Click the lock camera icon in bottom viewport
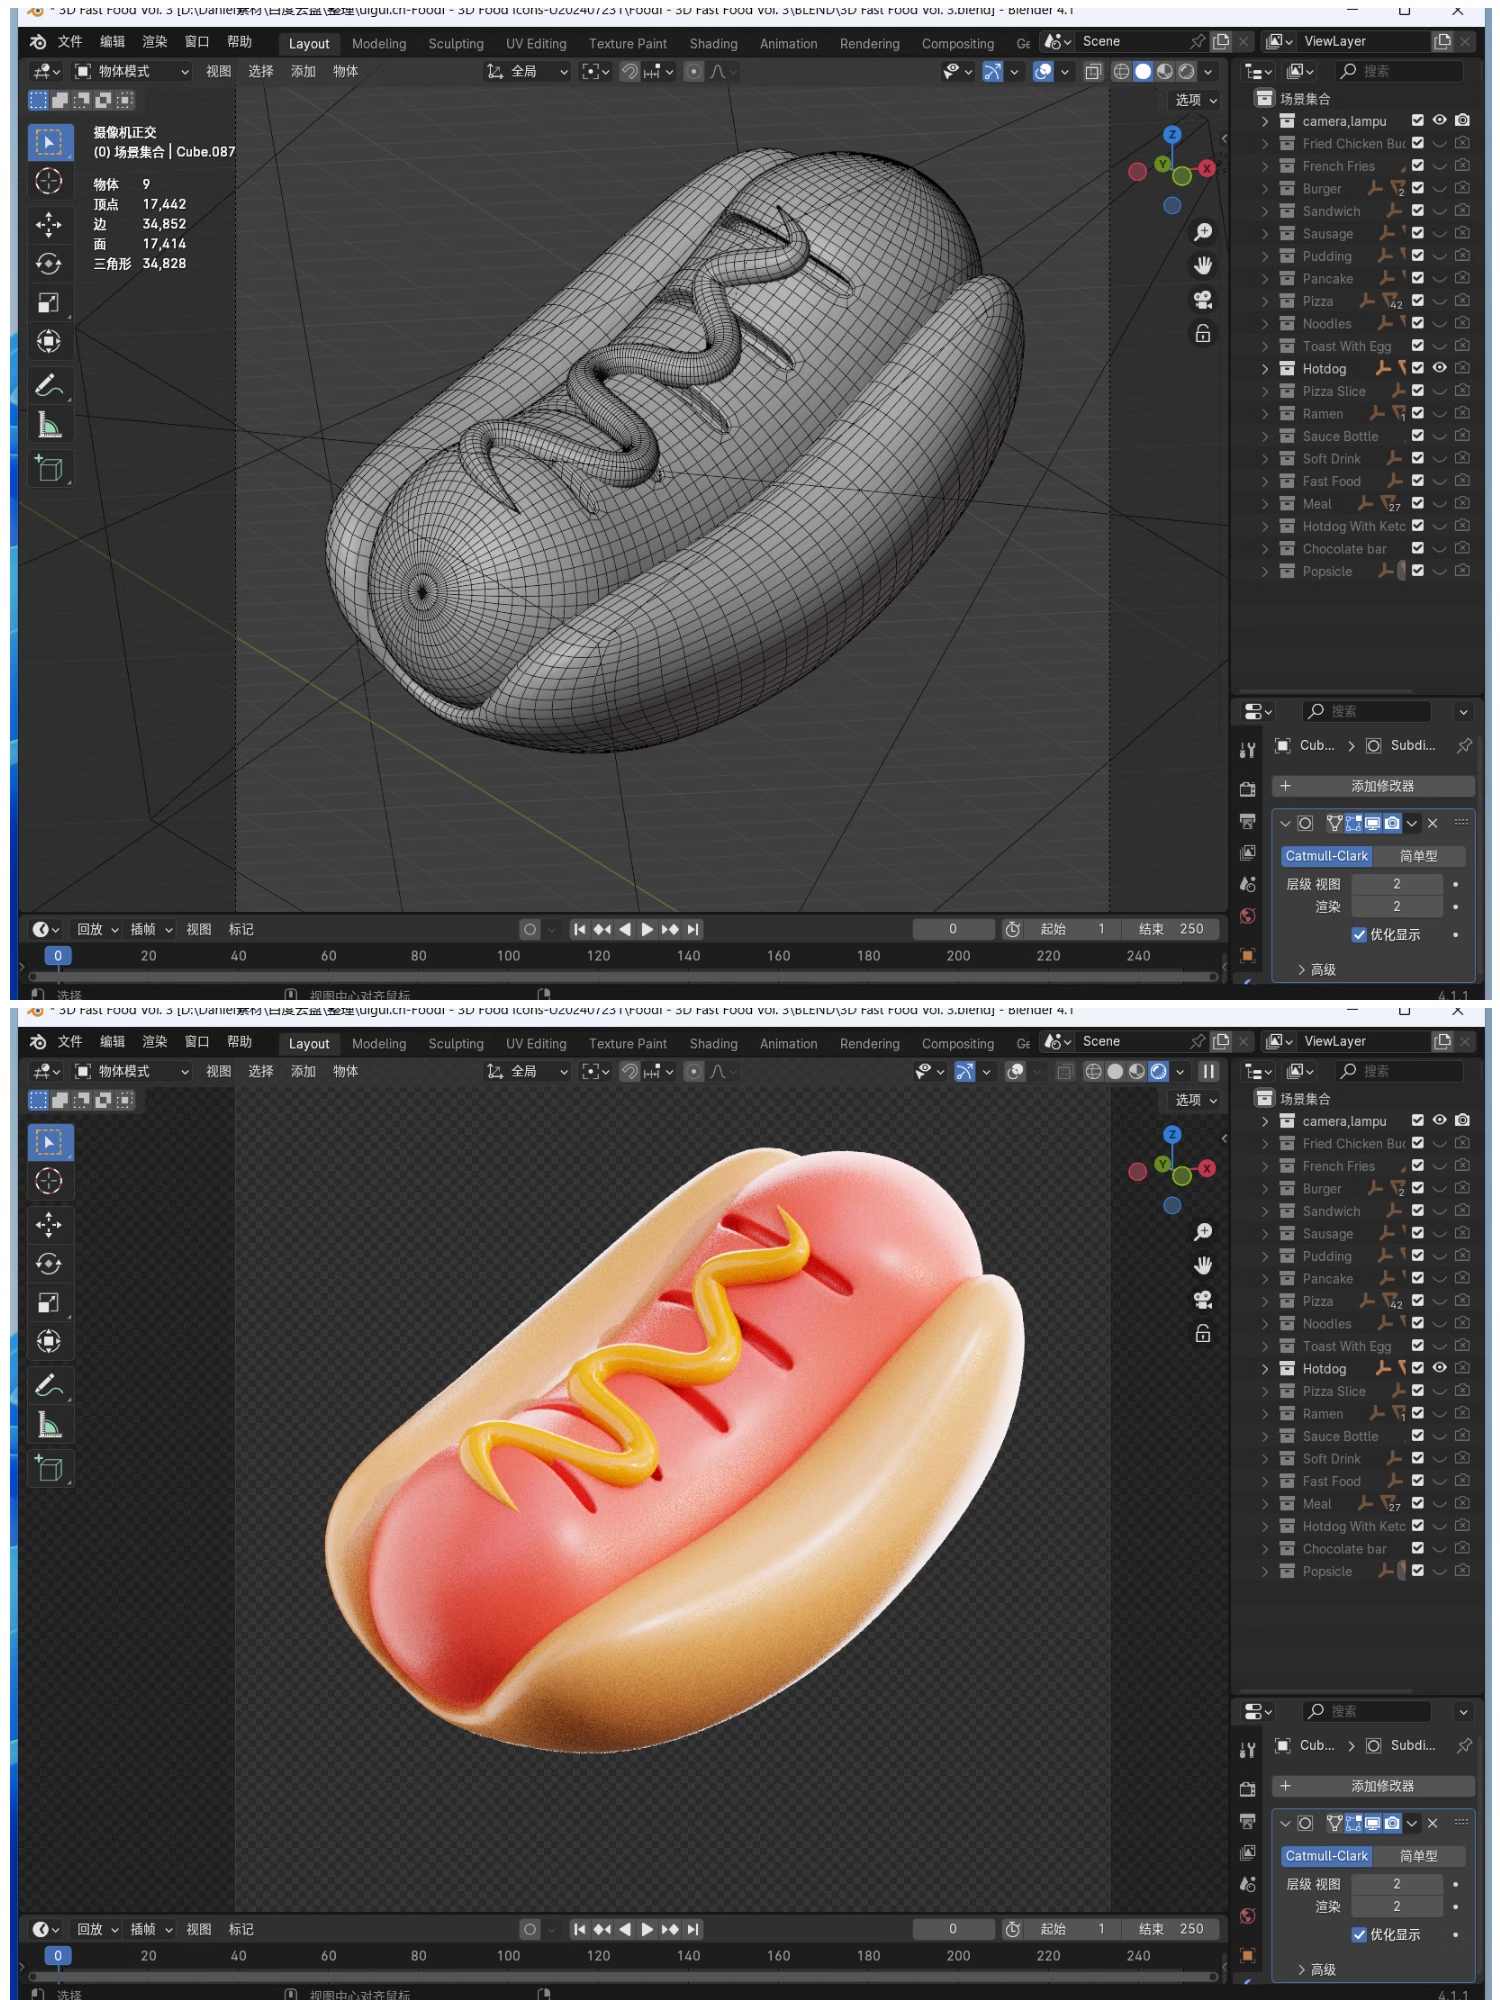This screenshot has width=1500, height=2000. [x=1203, y=1333]
